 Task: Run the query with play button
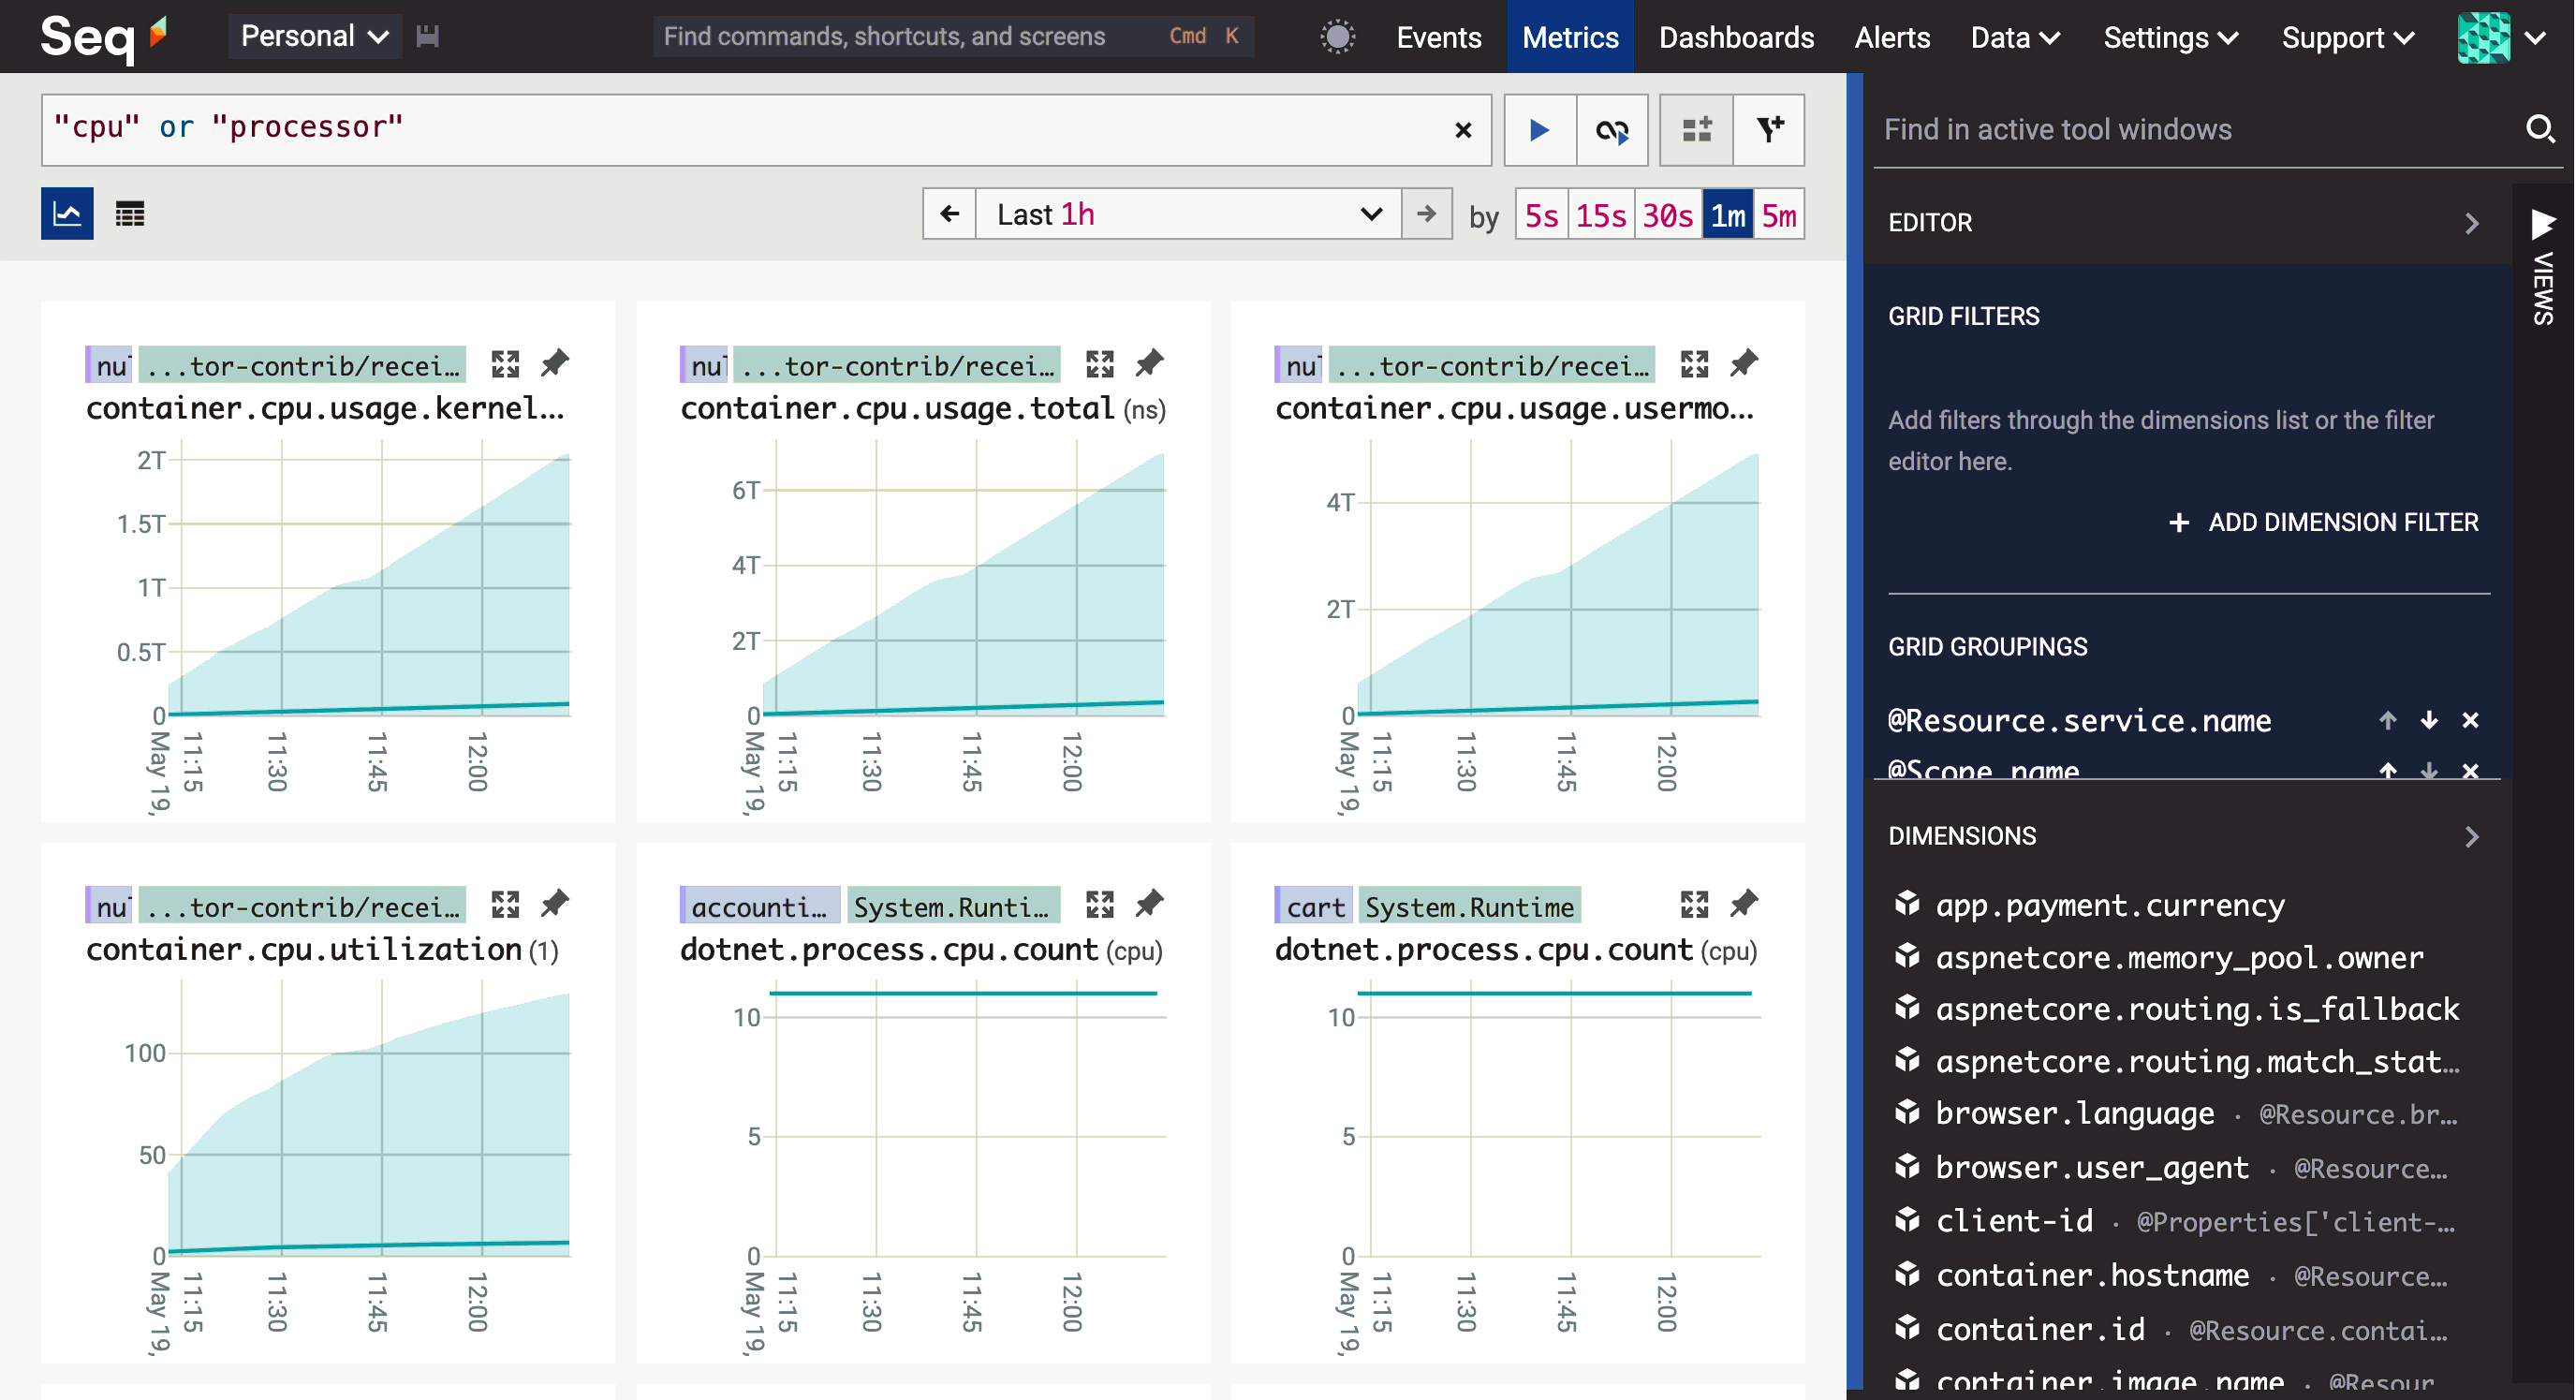tap(1540, 130)
